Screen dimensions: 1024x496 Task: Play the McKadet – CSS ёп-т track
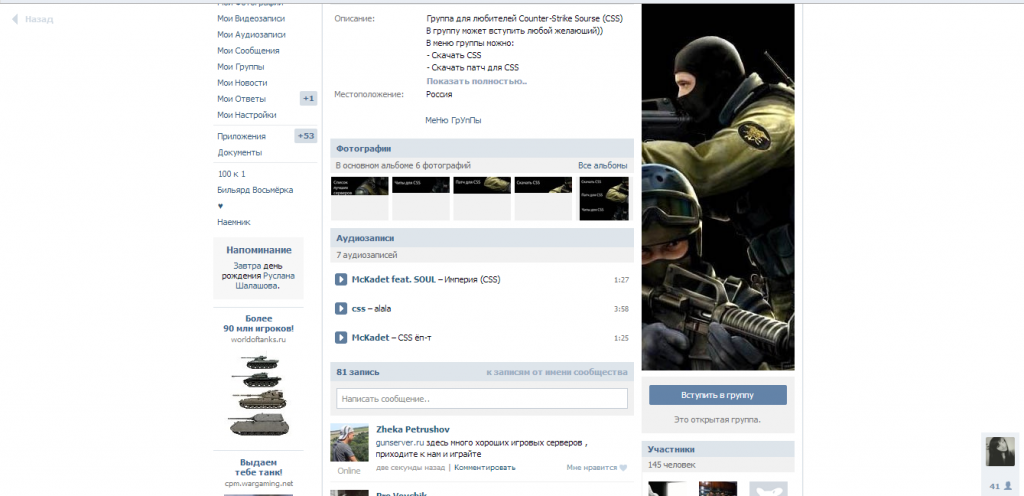(340, 338)
